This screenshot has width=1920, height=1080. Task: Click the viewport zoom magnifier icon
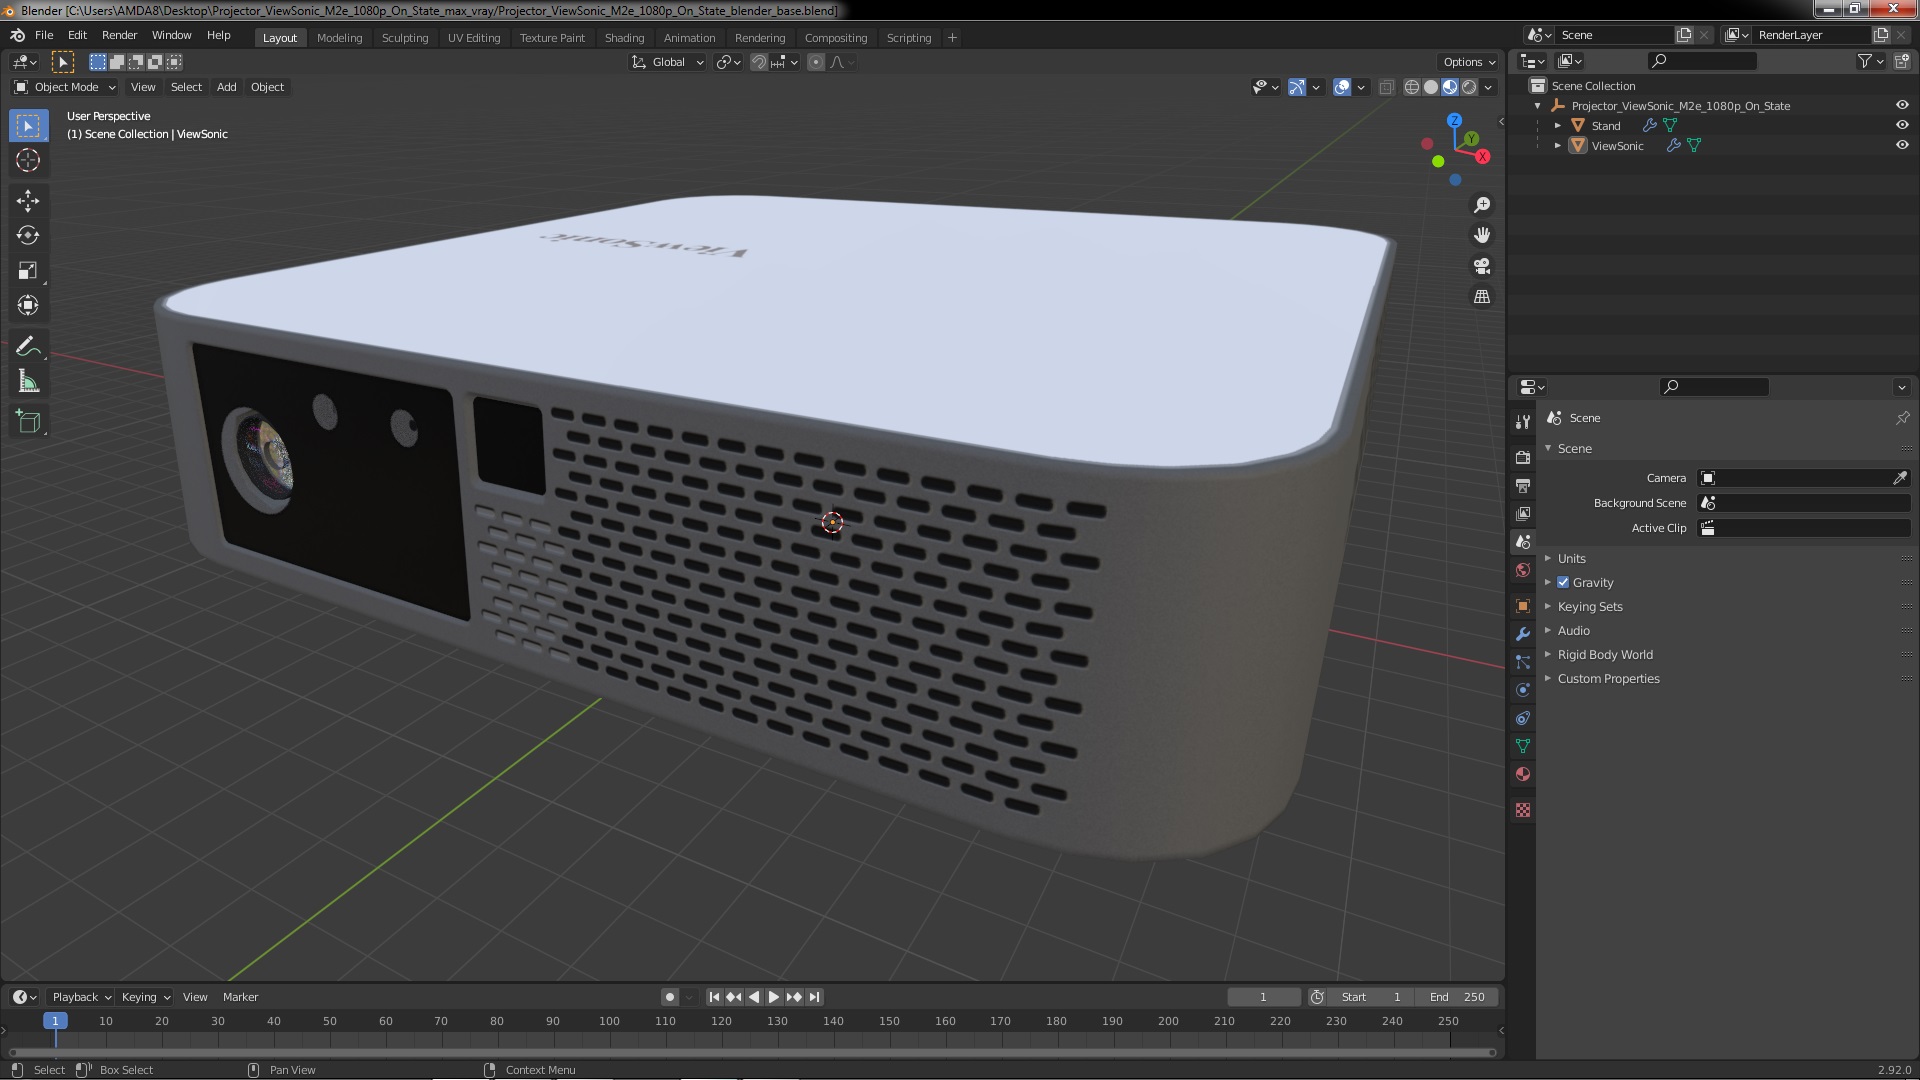tap(1482, 205)
